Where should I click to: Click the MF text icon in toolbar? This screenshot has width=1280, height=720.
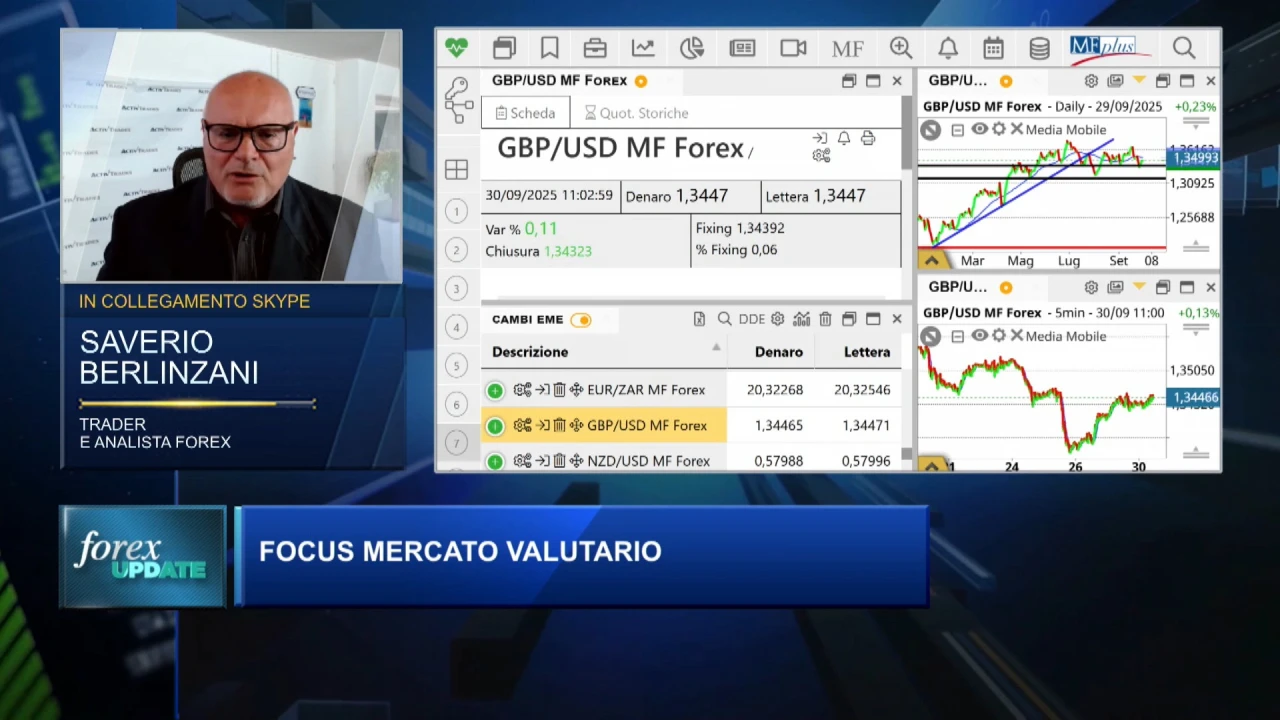coord(847,48)
